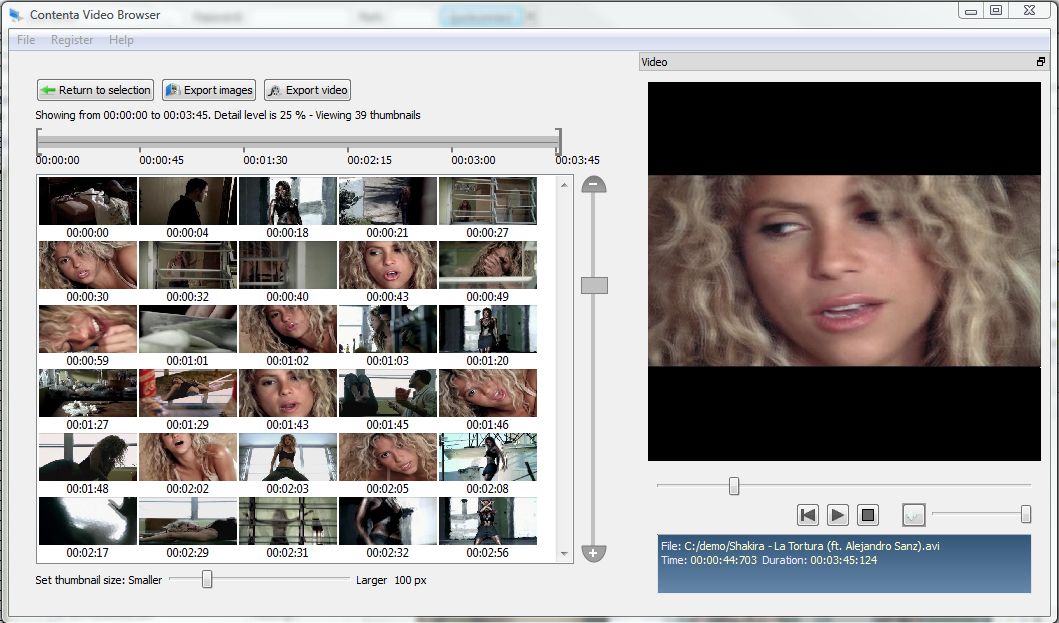Select the thumbnail at 00:00:49
The image size is (1059, 623).
pos(488,265)
